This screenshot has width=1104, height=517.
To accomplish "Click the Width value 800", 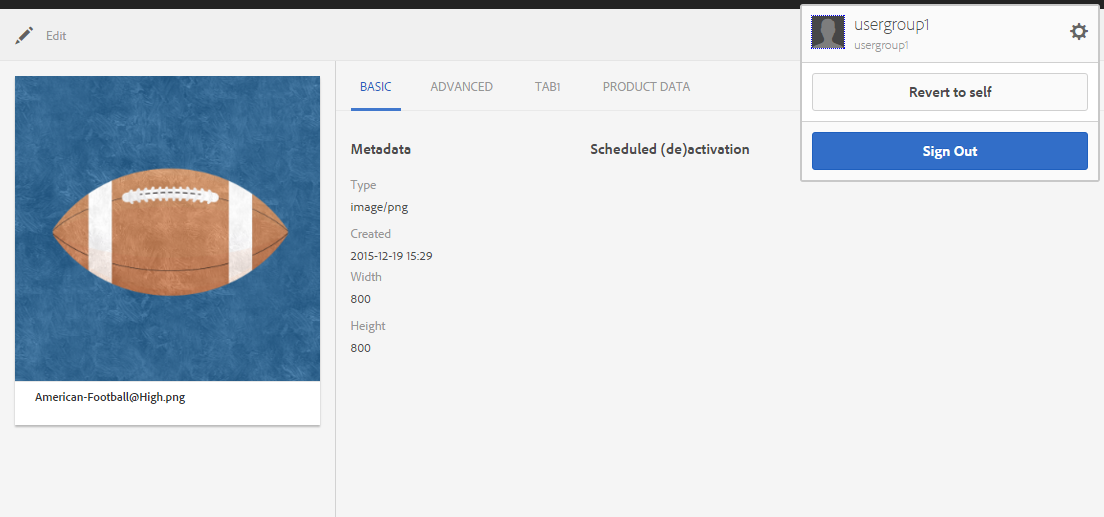I will pos(360,299).
